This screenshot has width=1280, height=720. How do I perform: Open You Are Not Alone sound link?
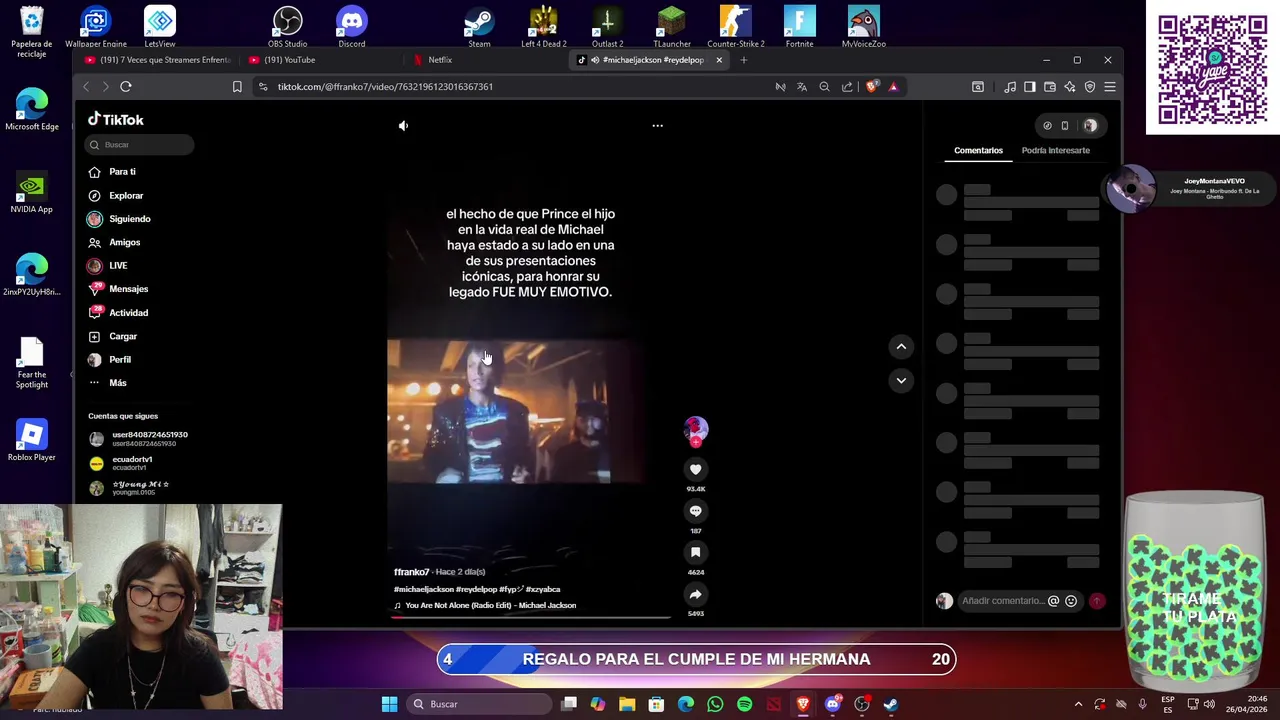pyautogui.click(x=490, y=606)
